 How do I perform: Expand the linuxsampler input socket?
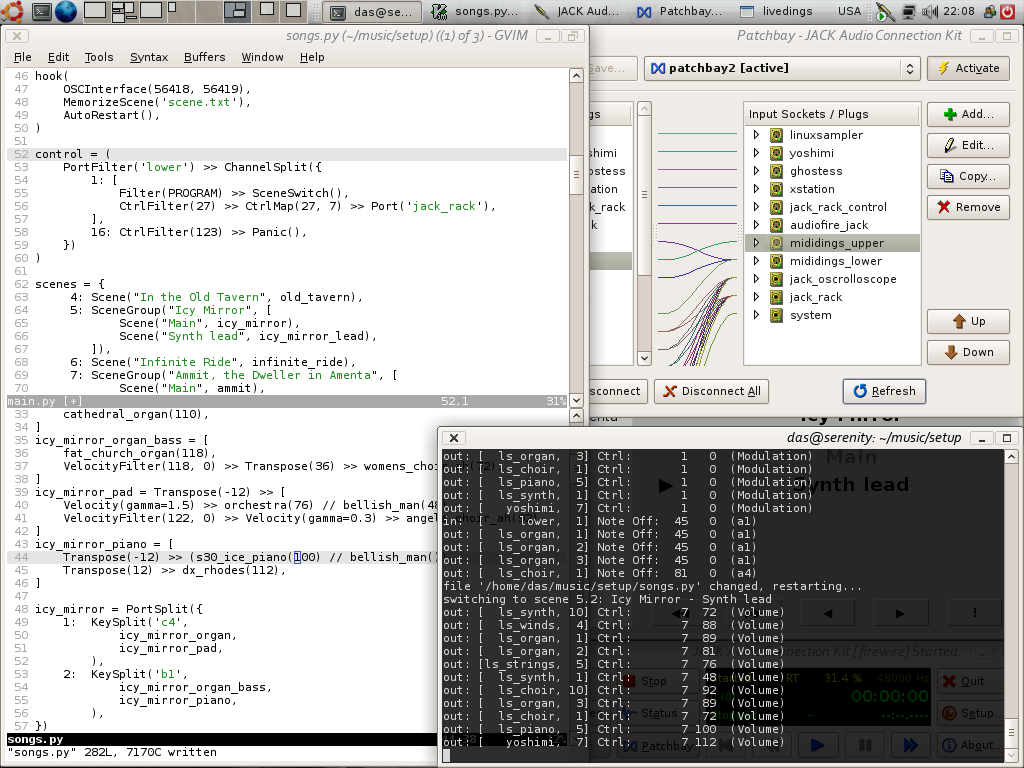(x=756, y=135)
